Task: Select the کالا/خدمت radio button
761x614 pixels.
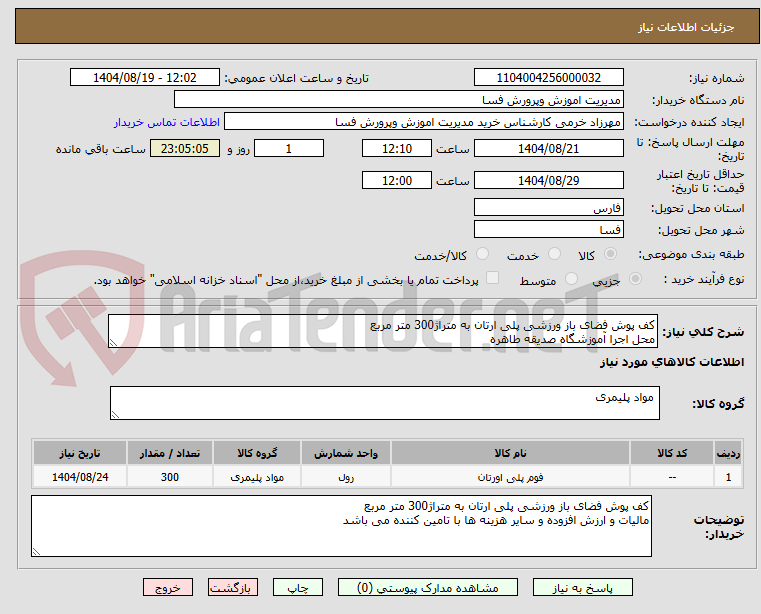Action: 482,253
